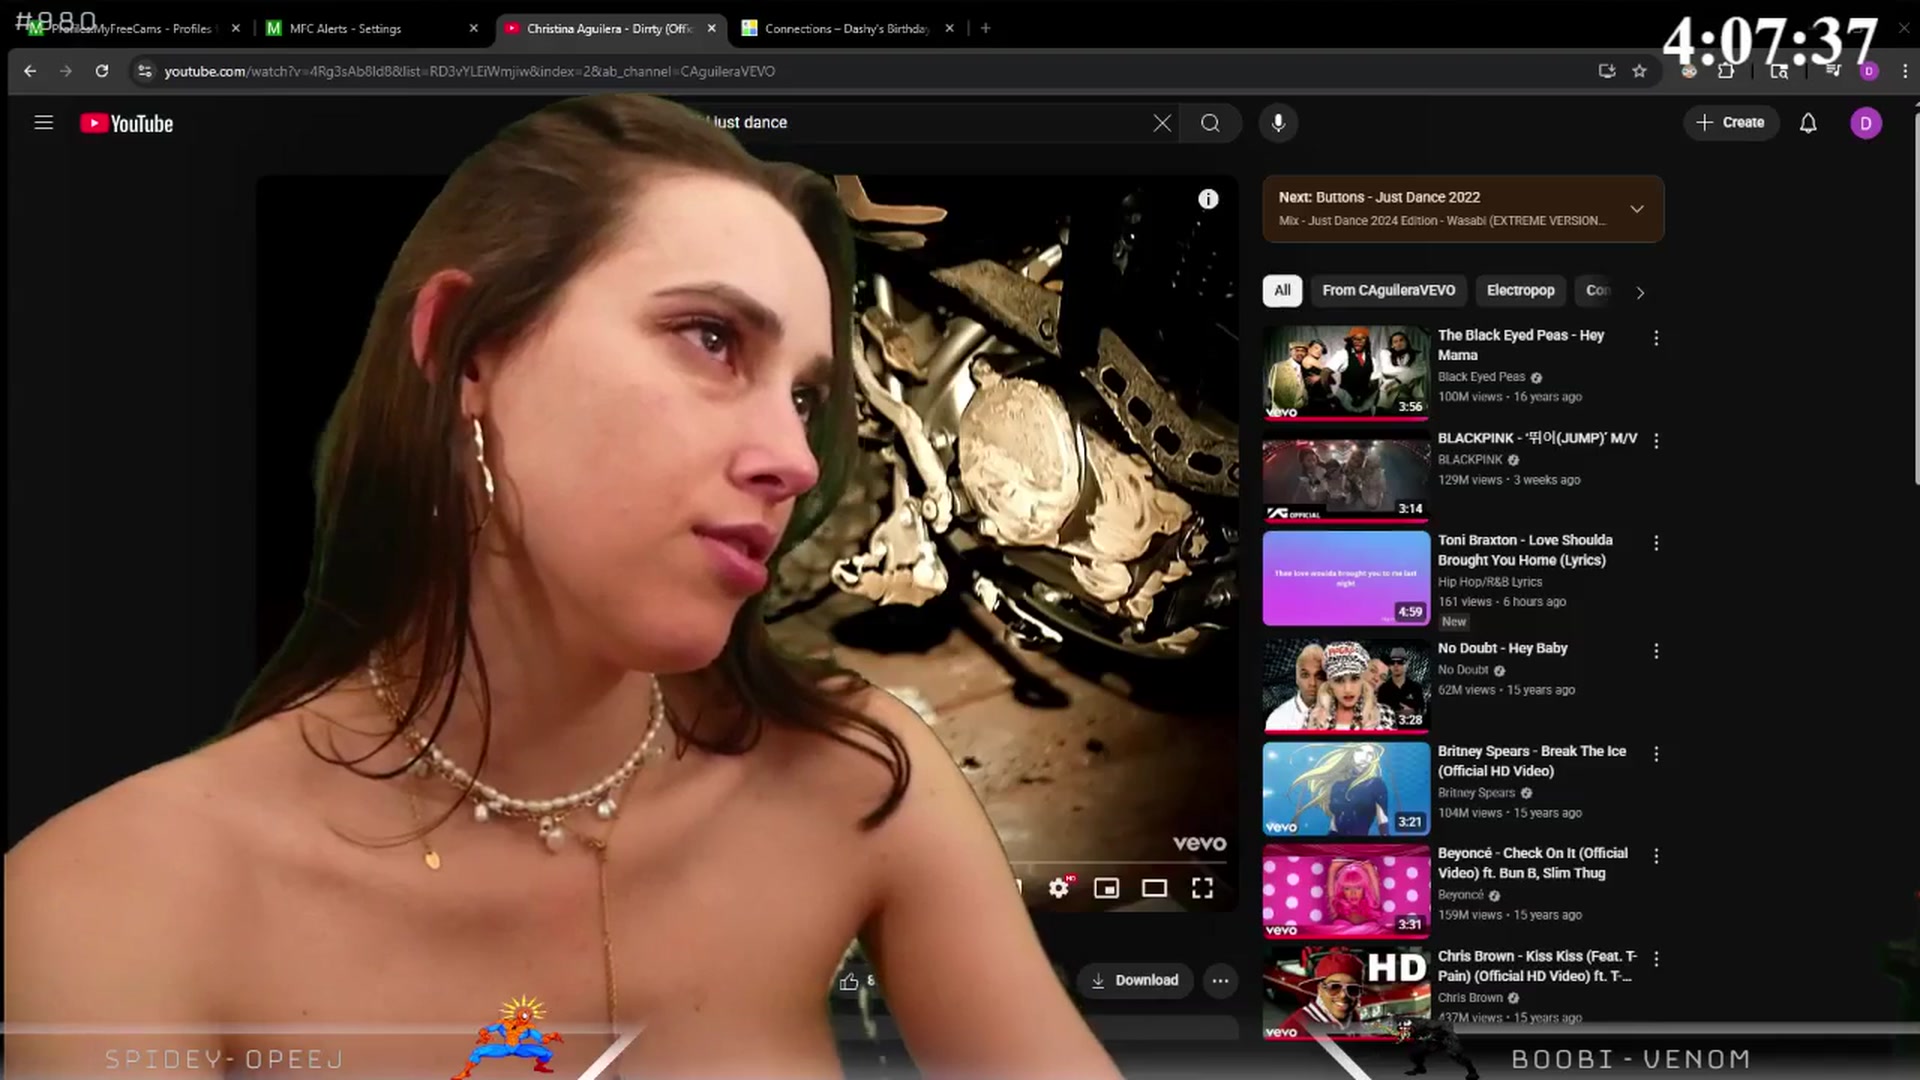Open options menu for Black Eyed Peas - Hey Mama
The height and width of the screenshot is (1080, 1920).
pyautogui.click(x=1656, y=338)
